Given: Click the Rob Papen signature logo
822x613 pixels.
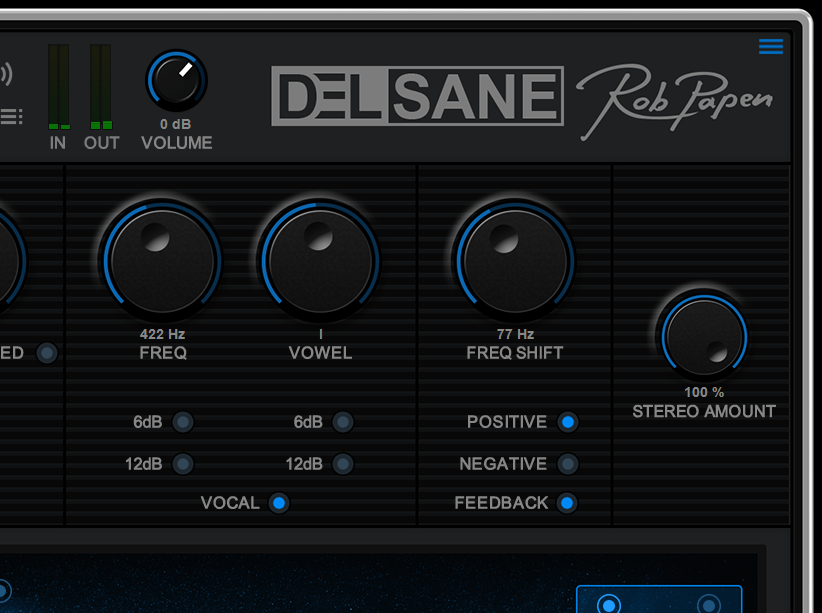Looking at the screenshot, I should coord(675,101).
